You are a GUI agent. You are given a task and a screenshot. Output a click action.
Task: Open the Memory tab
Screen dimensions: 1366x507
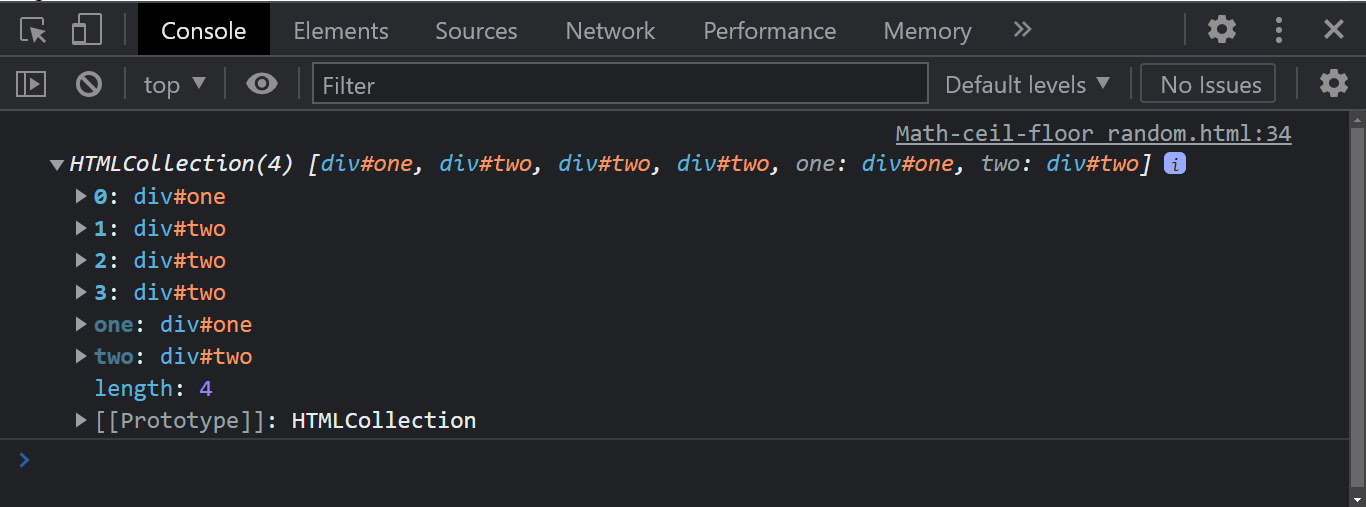[927, 30]
